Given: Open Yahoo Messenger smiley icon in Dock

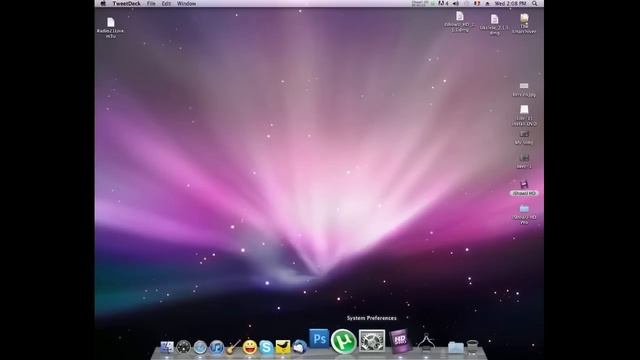Looking at the screenshot, I should click(249, 347).
